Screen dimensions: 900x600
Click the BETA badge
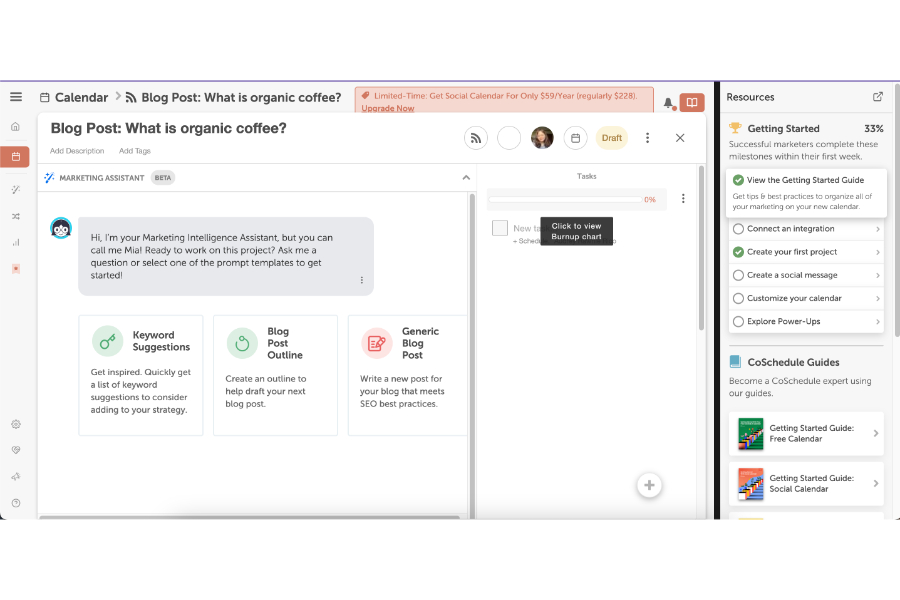coord(162,178)
